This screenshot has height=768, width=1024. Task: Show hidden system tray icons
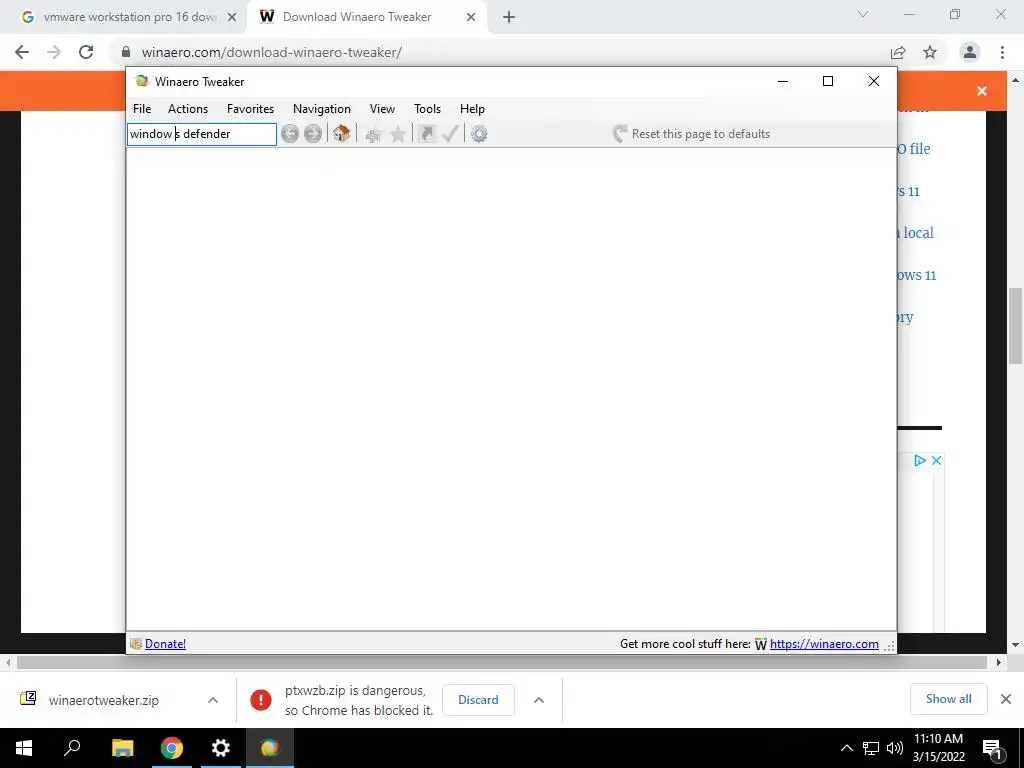pyautogui.click(x=846, y=748)
